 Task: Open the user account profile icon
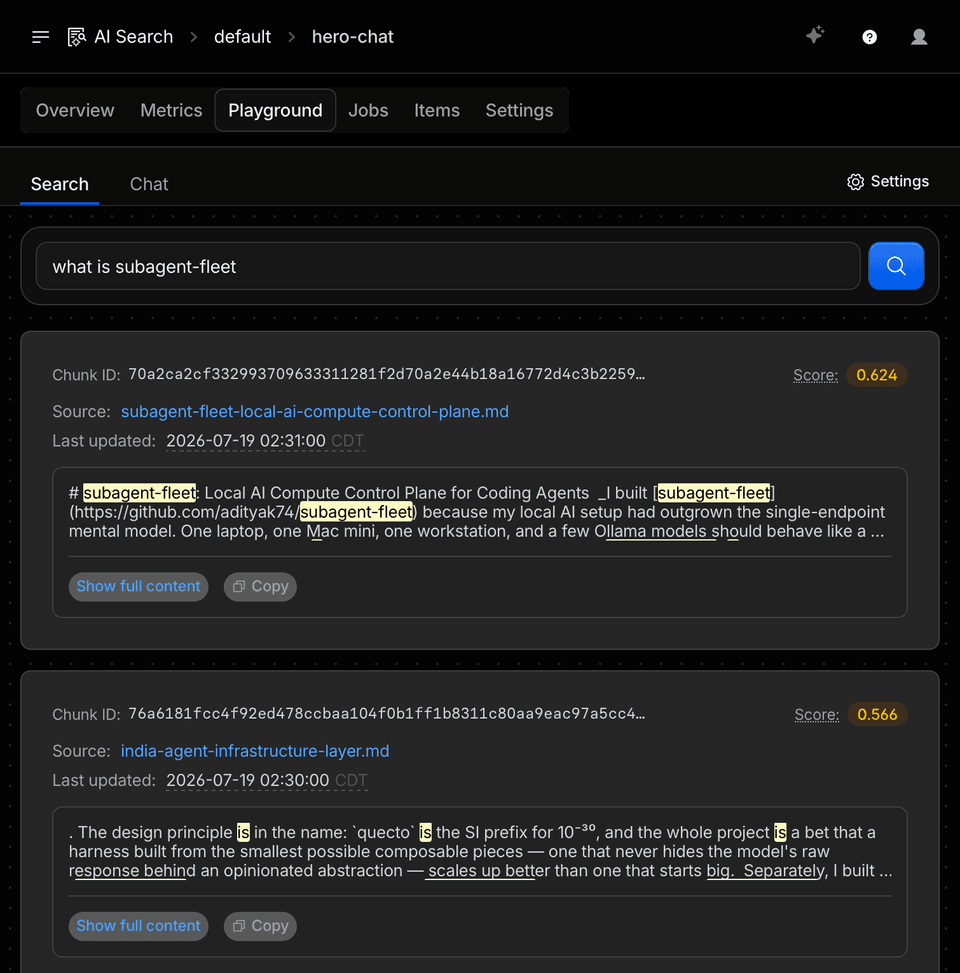pyautogui.click(x=919, y=37)
